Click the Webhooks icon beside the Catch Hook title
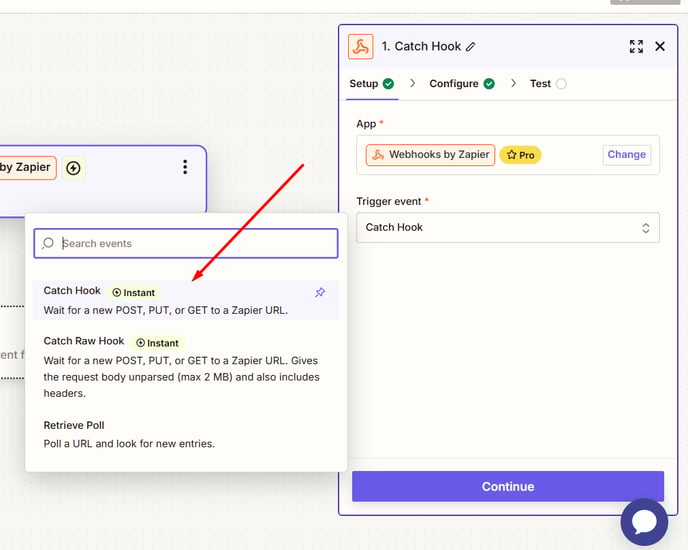The image size is (688, 550). pyautogui.click(x=360, y=47)
